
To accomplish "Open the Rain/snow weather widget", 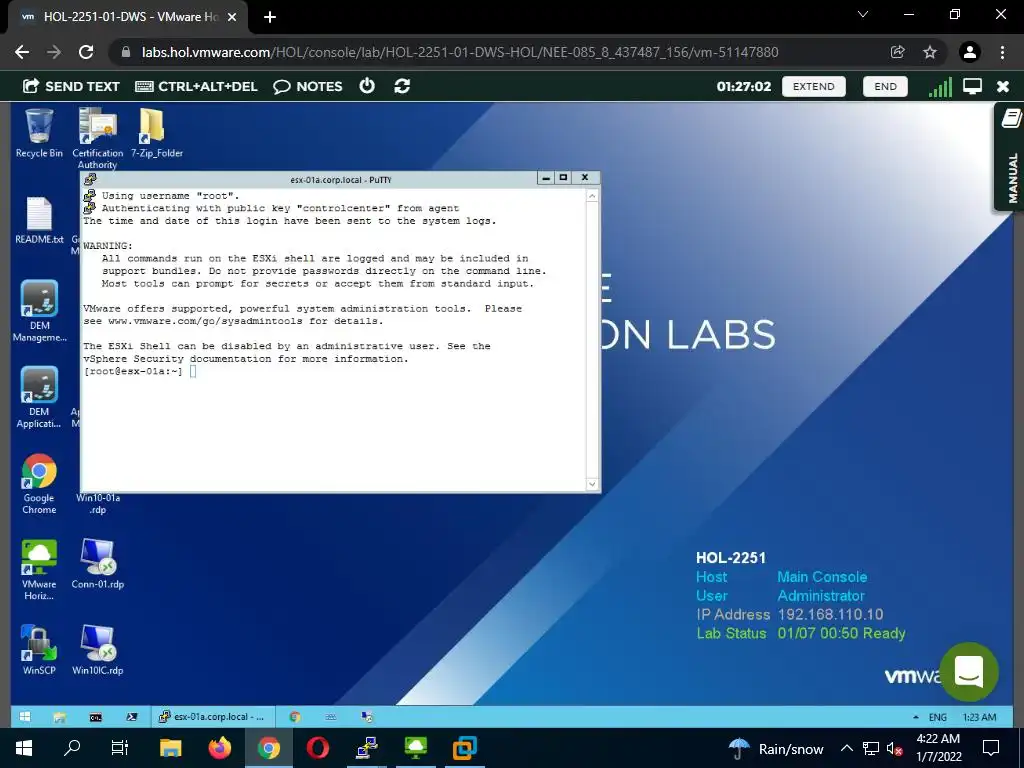I will (775, 748).
